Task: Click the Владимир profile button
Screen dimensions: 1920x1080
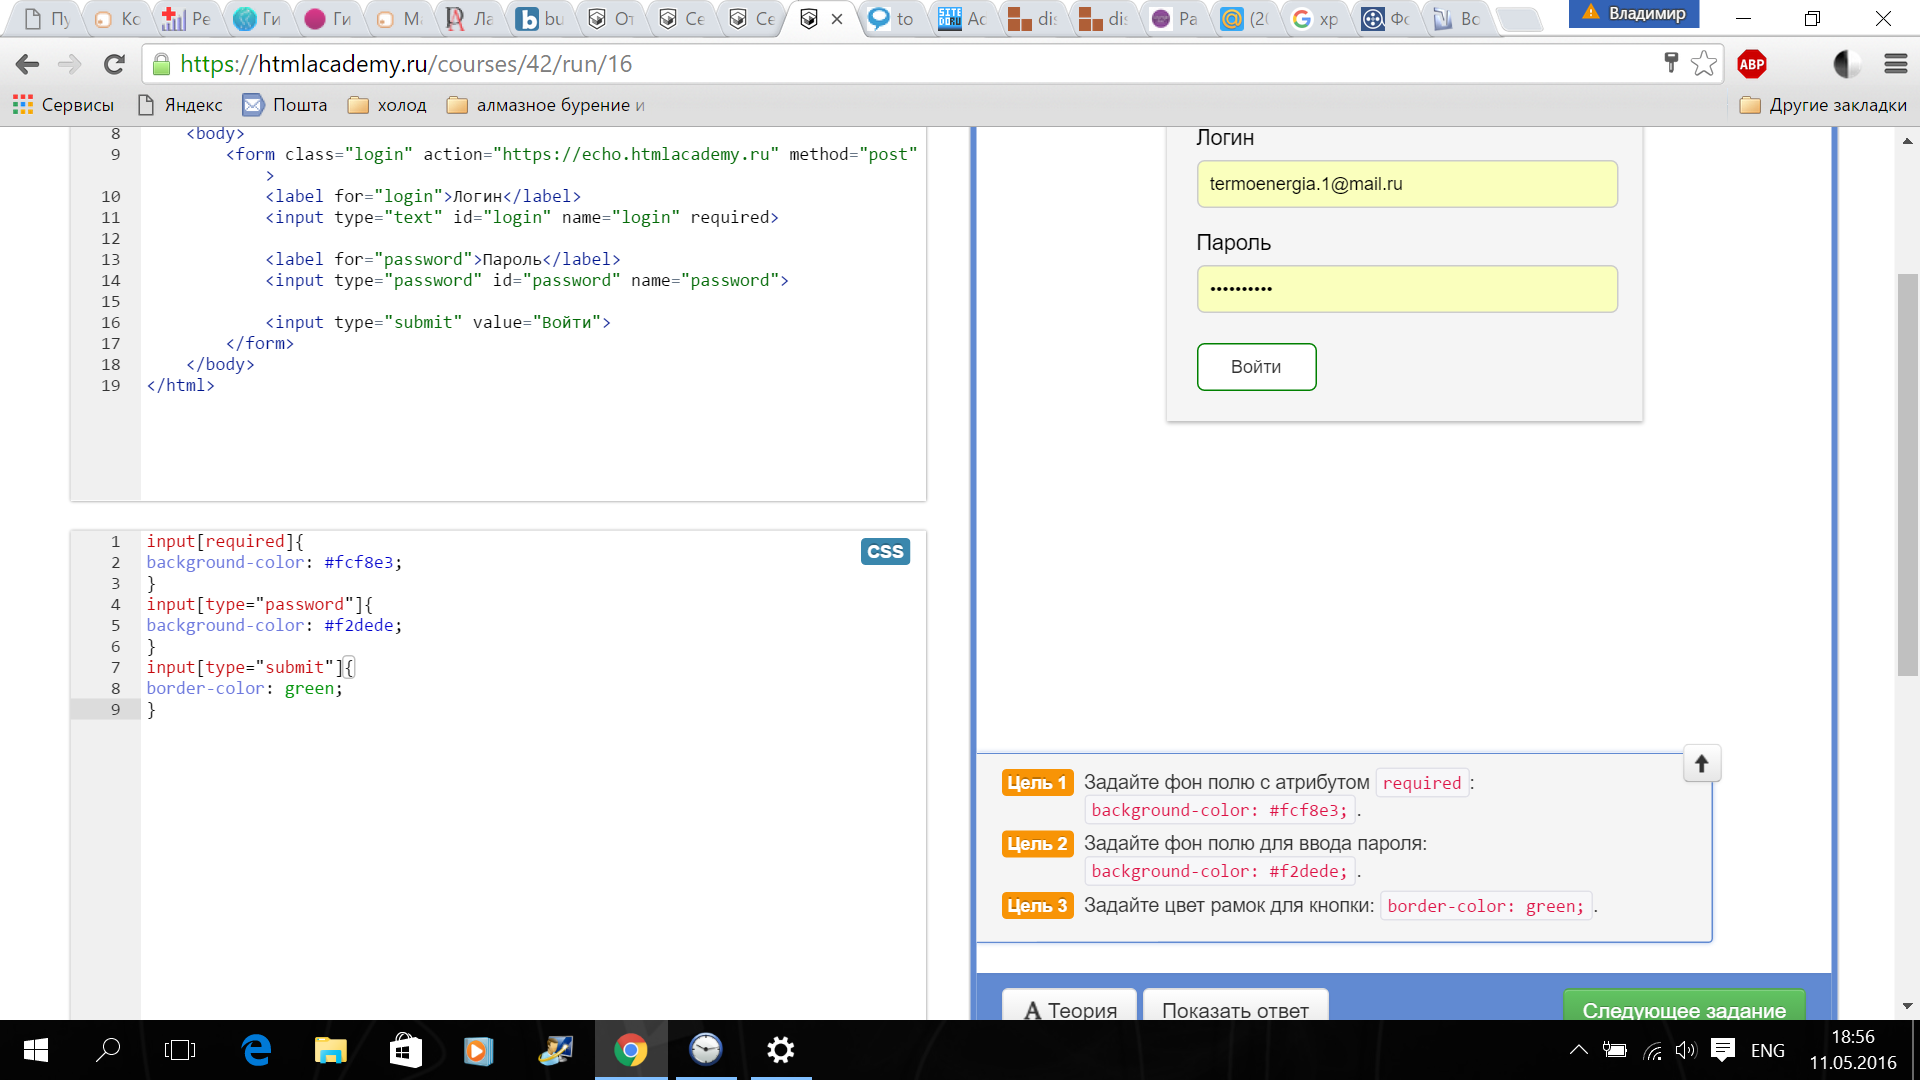Action: coord(1634,14)
